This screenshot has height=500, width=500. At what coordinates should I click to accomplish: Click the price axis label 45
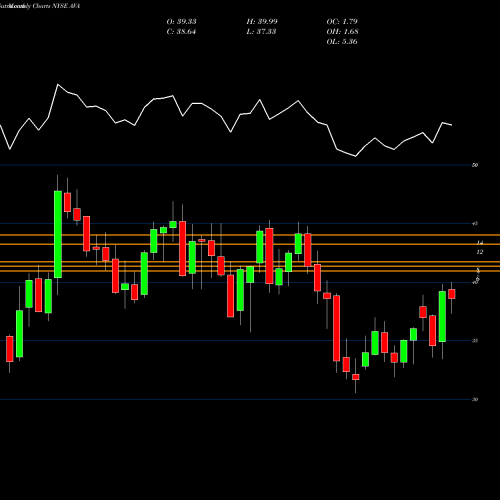point(475,223)
